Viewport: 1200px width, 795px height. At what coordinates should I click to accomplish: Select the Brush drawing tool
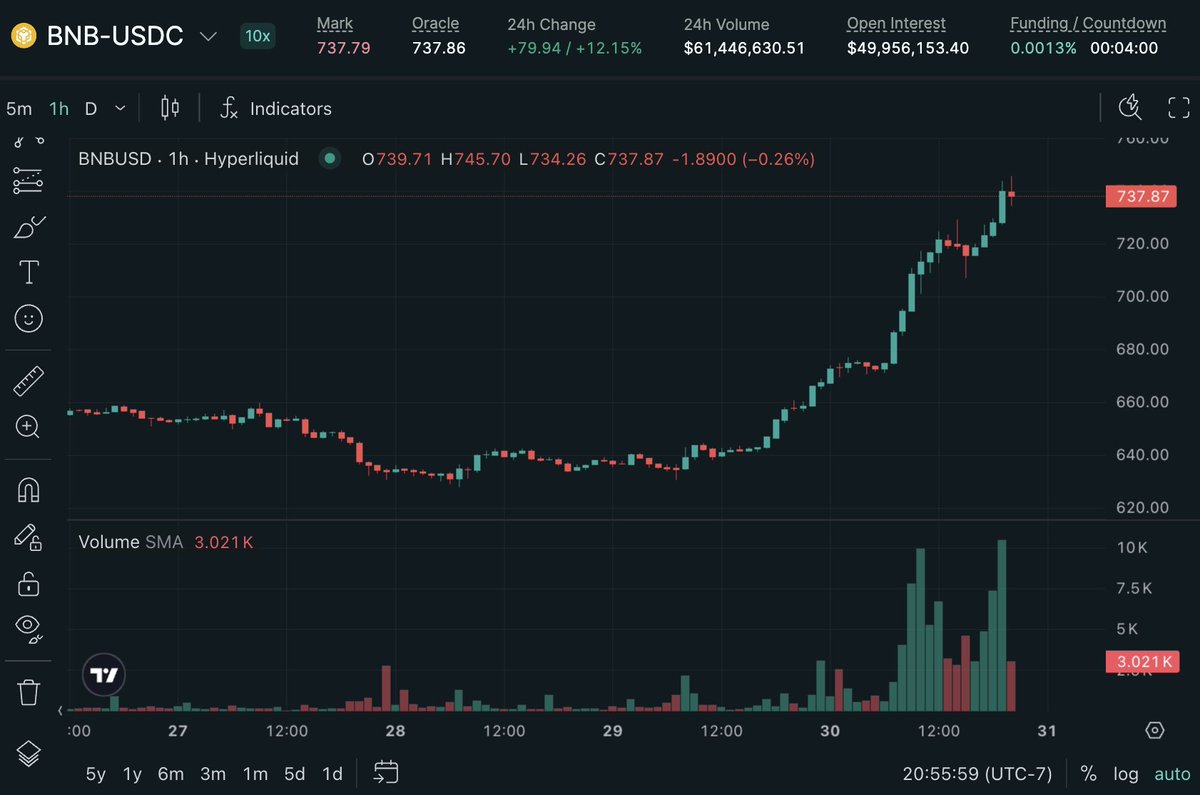tap(29, 226)
